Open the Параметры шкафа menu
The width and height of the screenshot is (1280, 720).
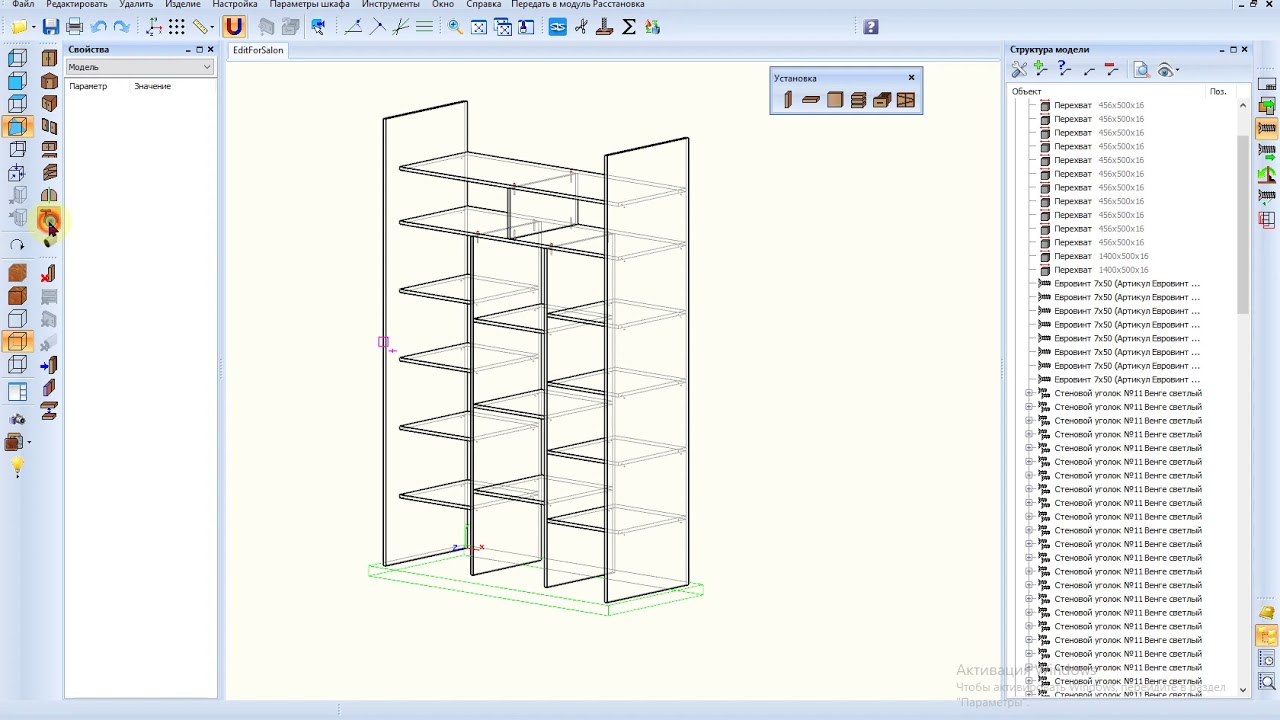[x=309, y=5]
